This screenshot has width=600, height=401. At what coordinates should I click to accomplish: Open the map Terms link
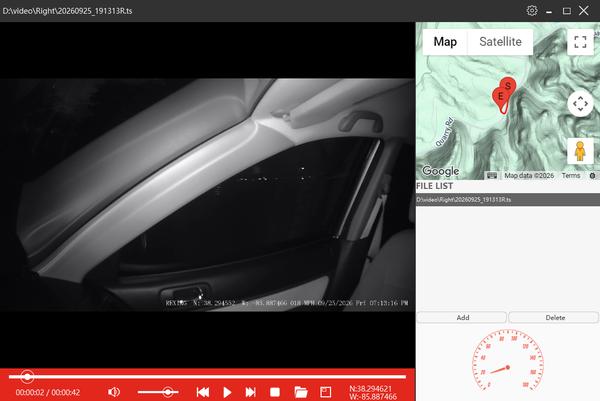571,176
